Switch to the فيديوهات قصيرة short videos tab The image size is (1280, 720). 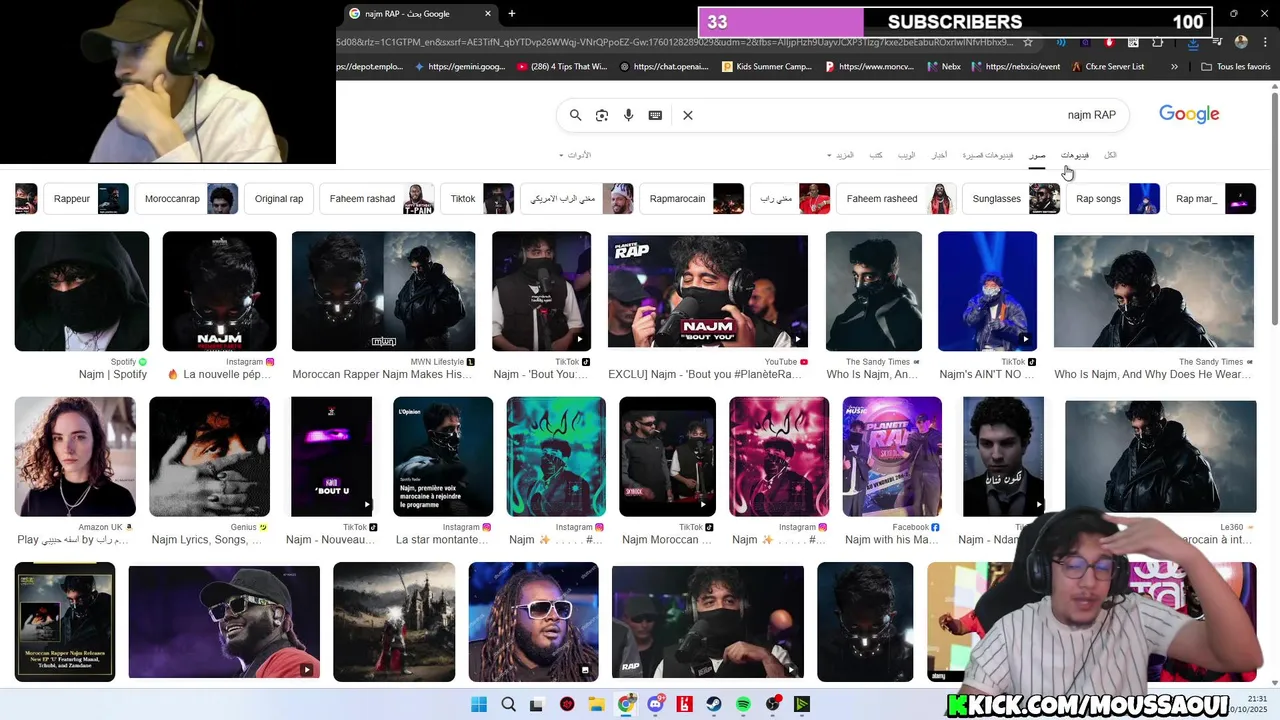tap(988, 155)
